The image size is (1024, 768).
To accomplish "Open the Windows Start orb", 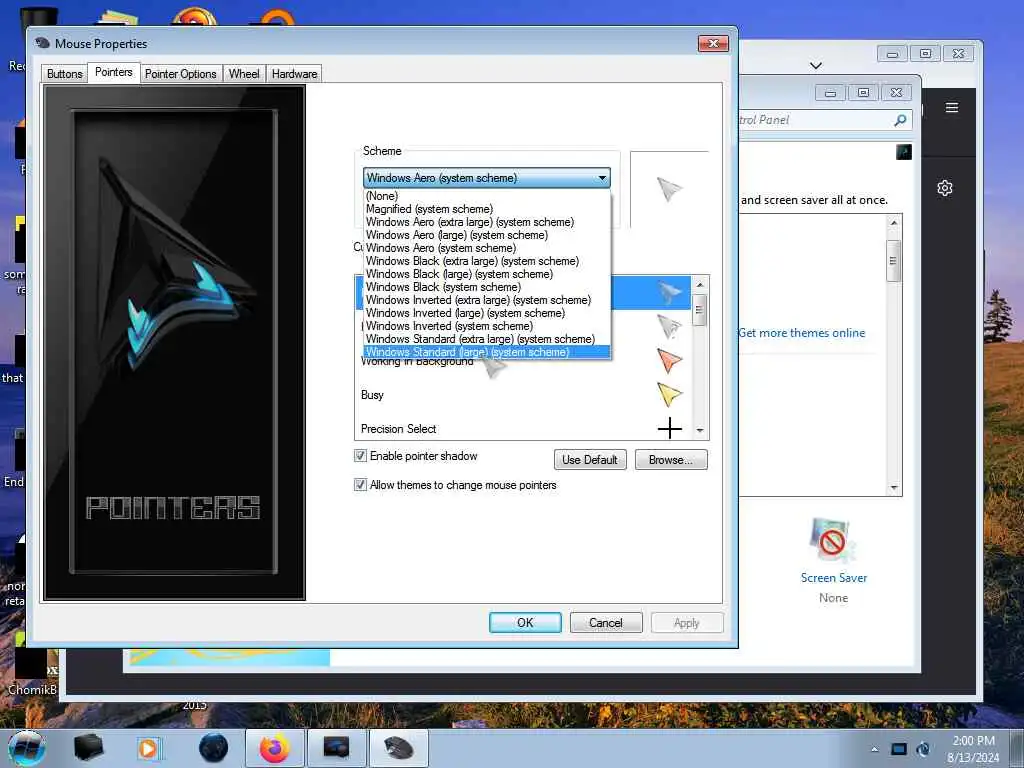I will pos(27,748).
